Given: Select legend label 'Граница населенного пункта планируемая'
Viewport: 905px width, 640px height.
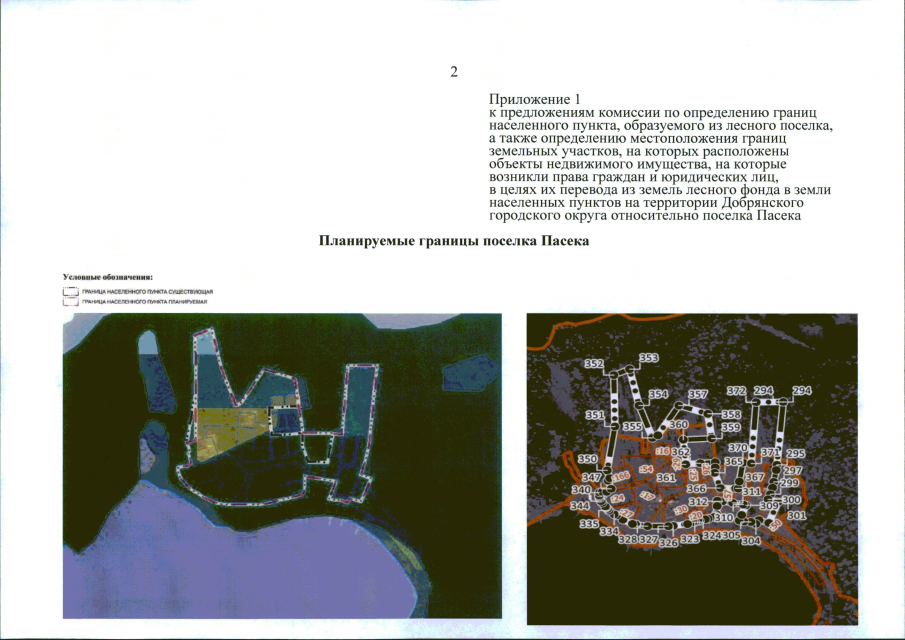Looking at the screenshot, I should [144, 302].
